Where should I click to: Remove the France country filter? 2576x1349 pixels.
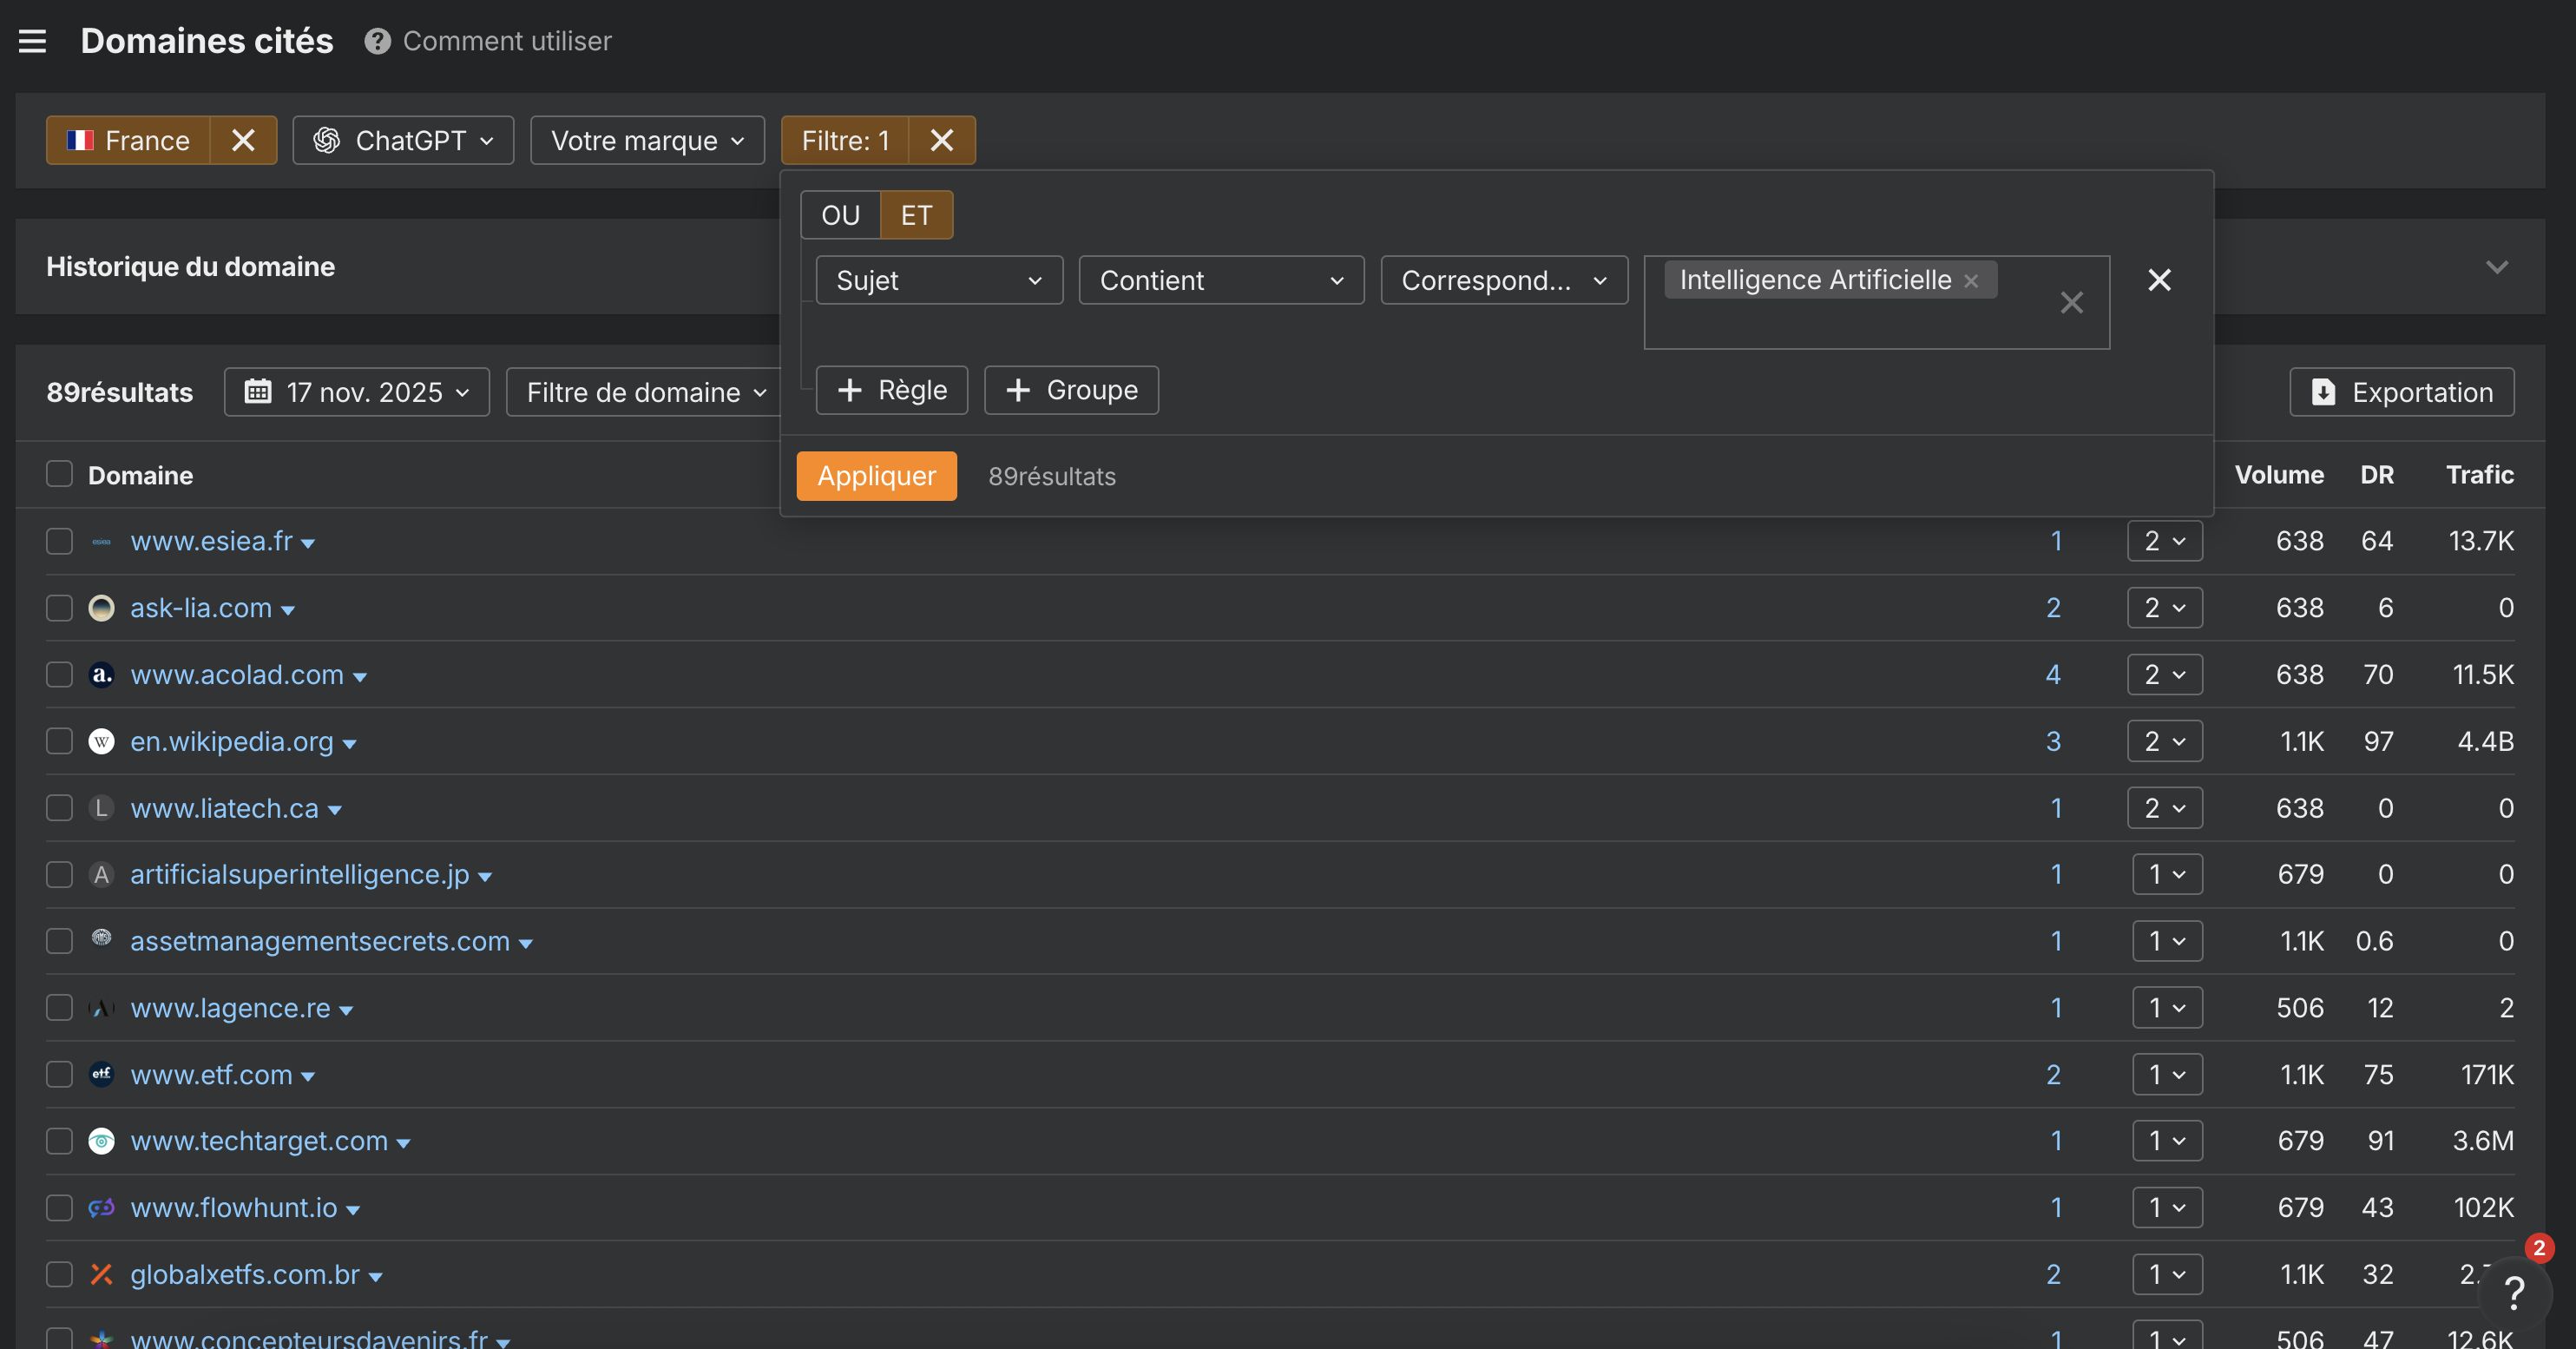[x=243, y=140]
